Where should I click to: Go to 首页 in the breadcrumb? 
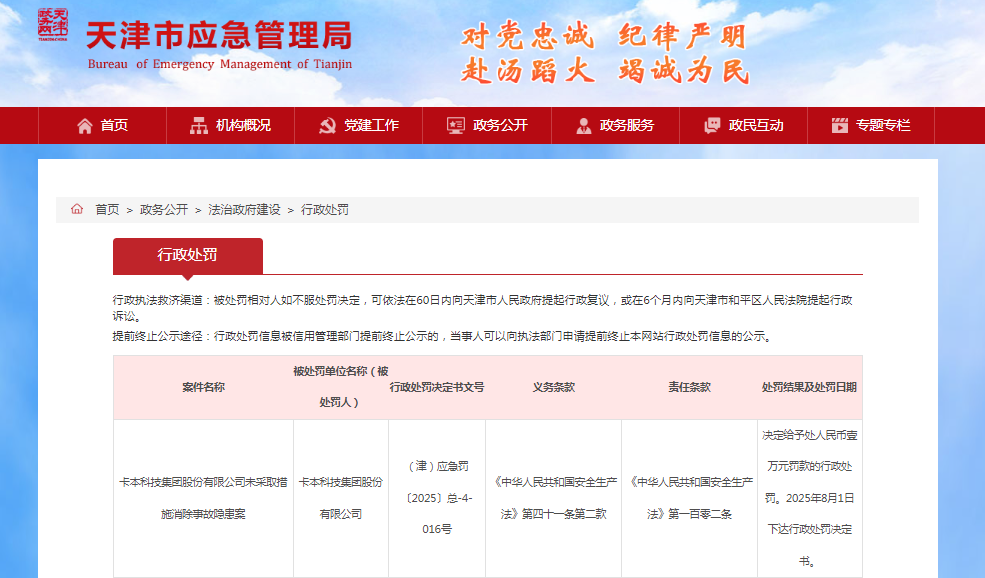(x=107, y=210)
